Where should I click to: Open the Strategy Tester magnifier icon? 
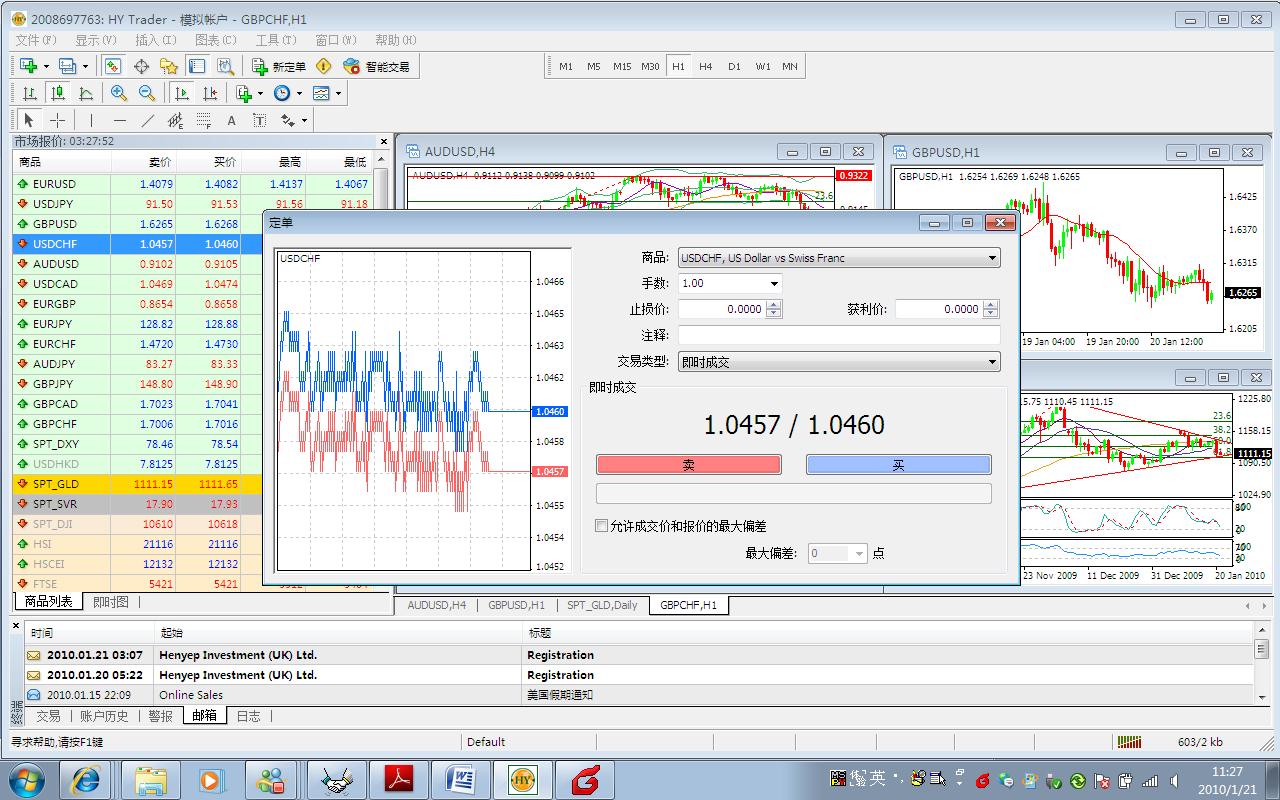click(x=225, y=66)
